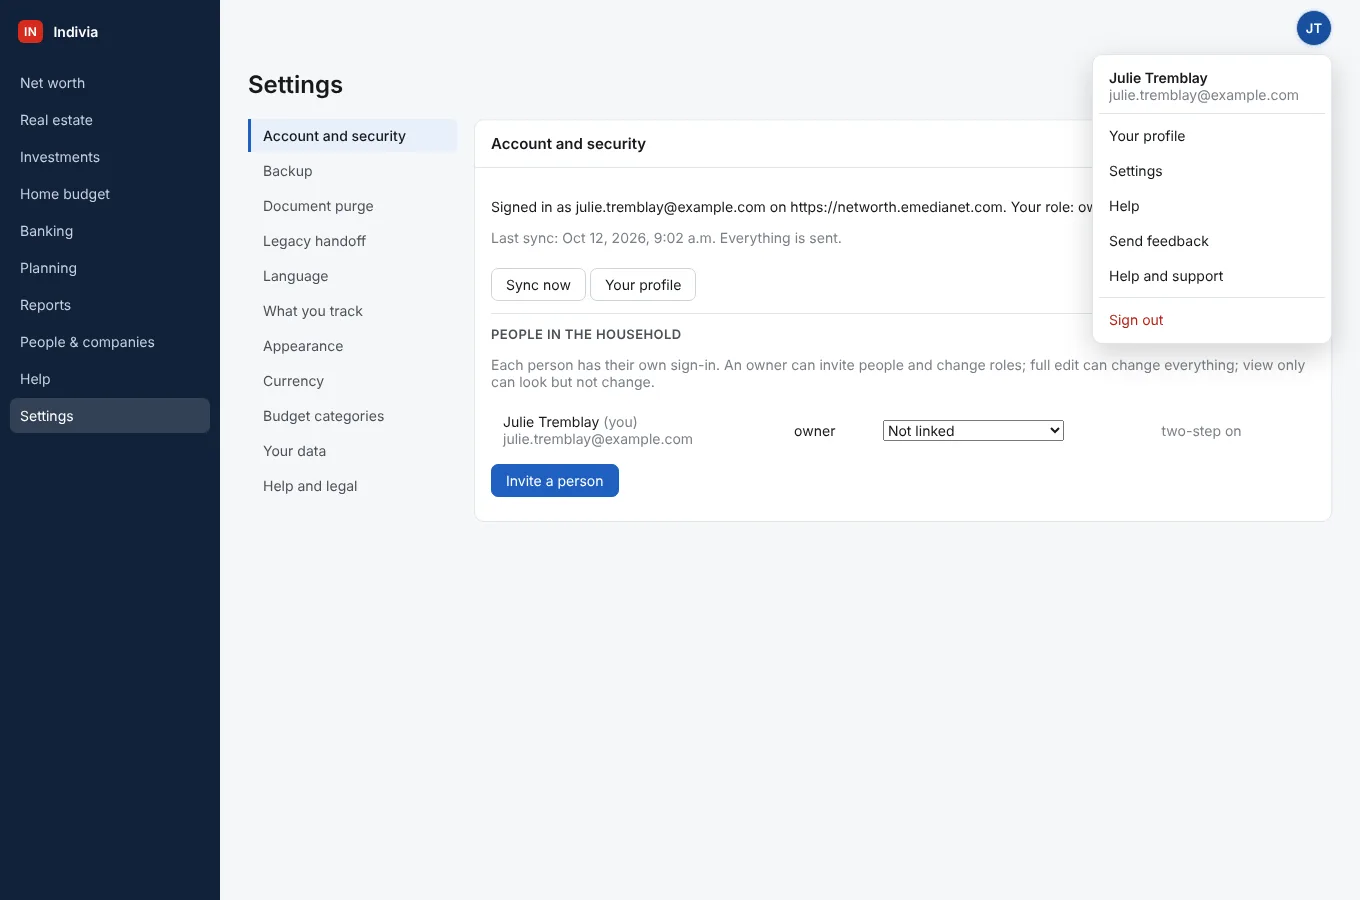Screen dimensions: 1360x900
Task: Select Help and support menu item
Action: point(1212,276)
